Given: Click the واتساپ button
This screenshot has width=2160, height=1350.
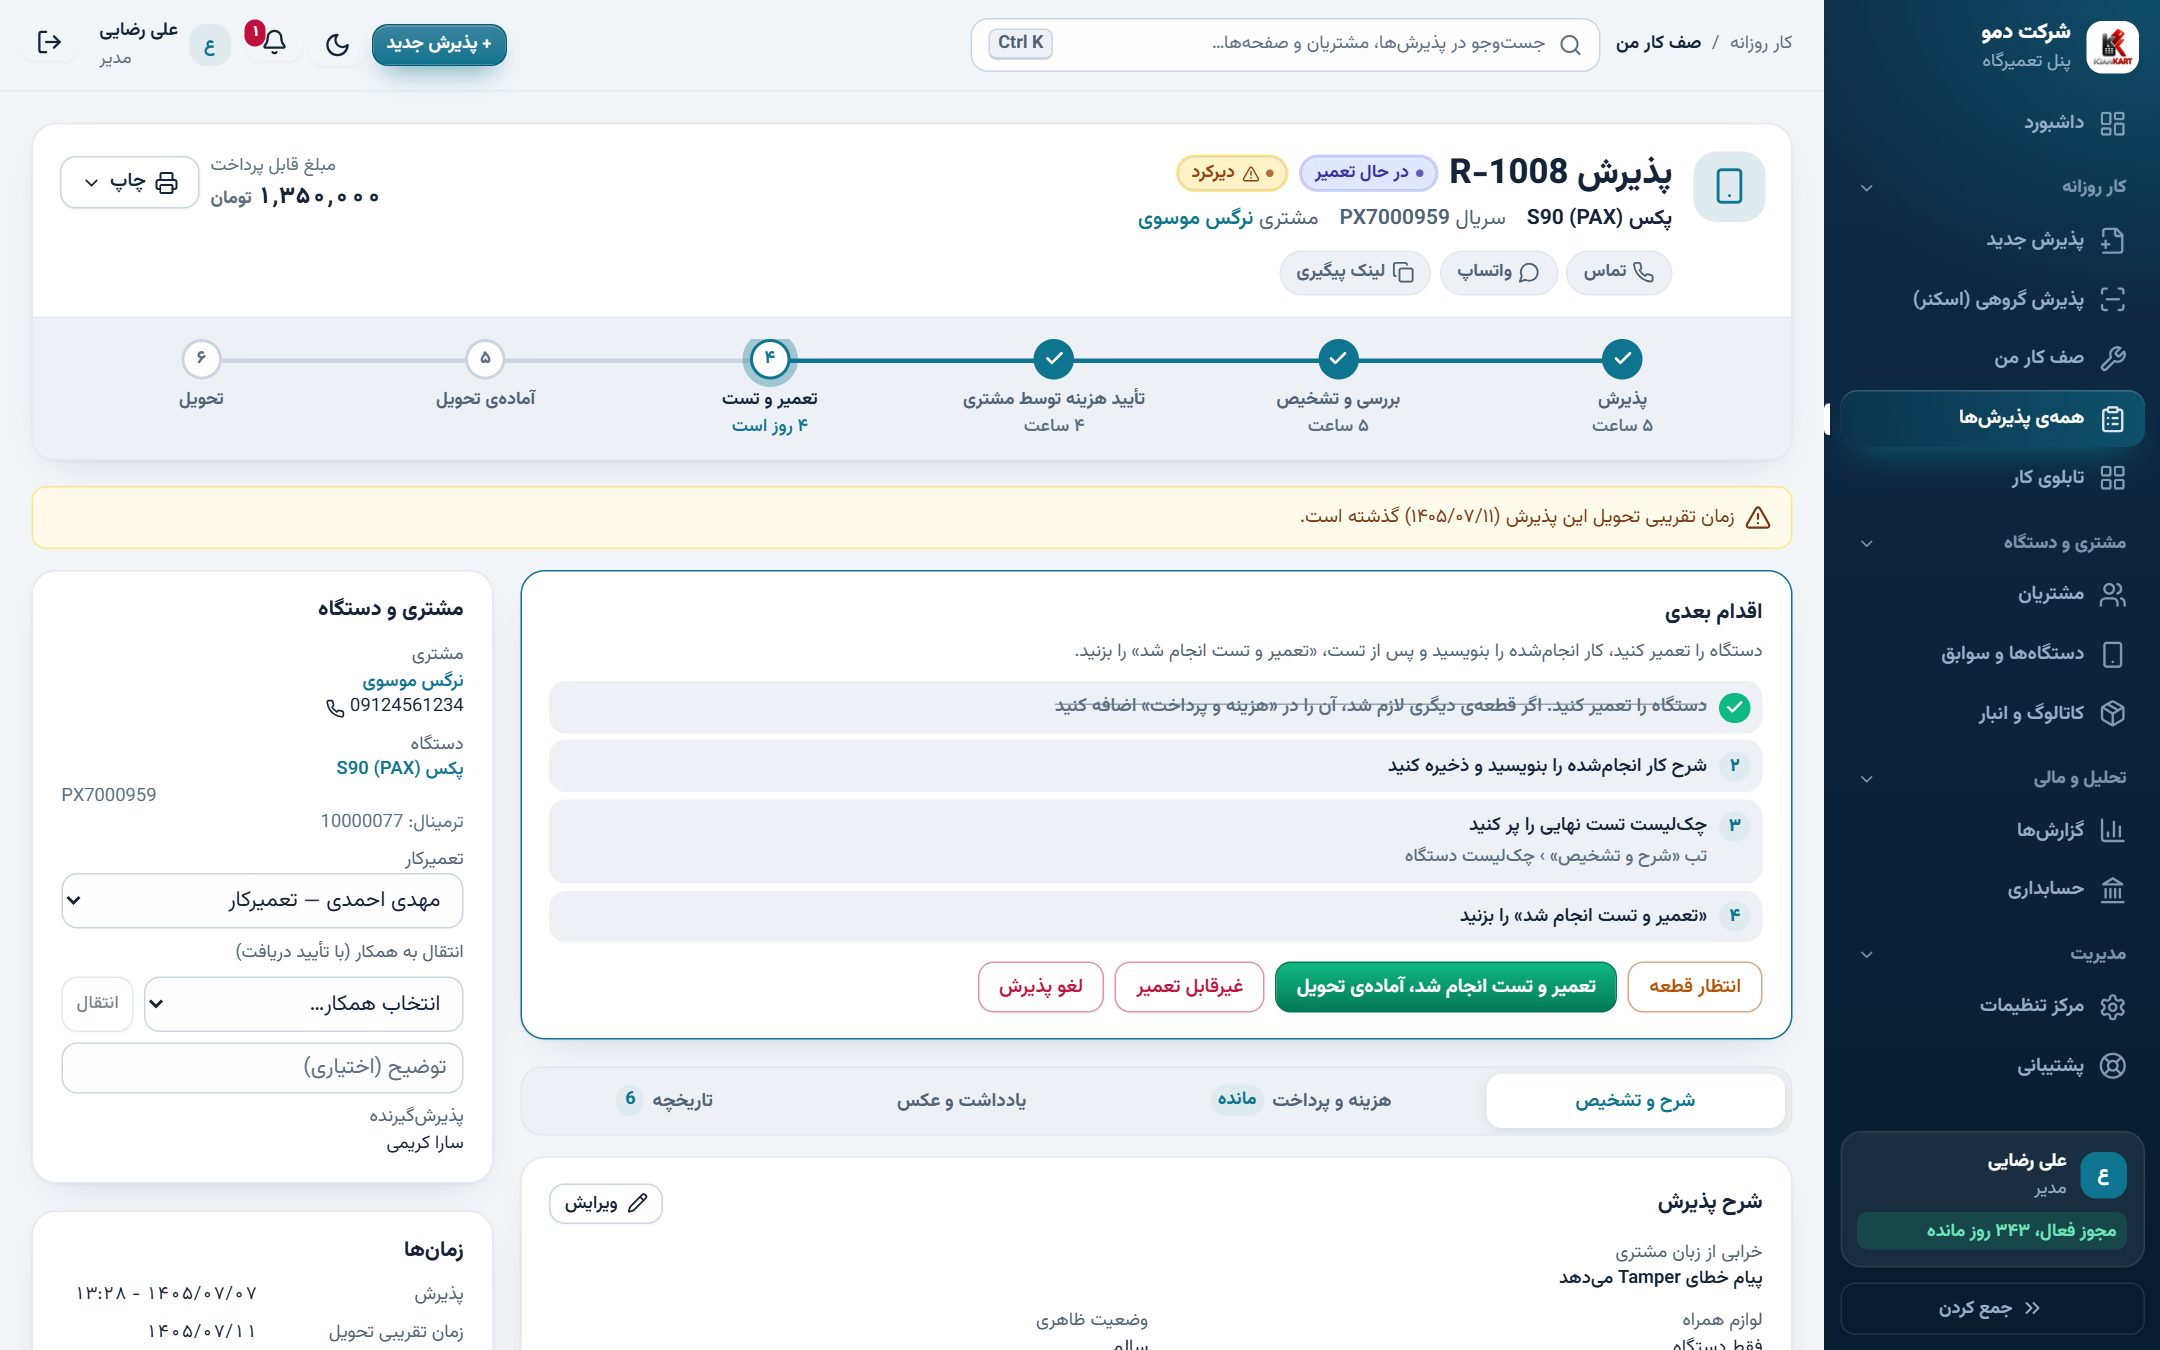Looking at the screenshot, I should coord(1498,272).
